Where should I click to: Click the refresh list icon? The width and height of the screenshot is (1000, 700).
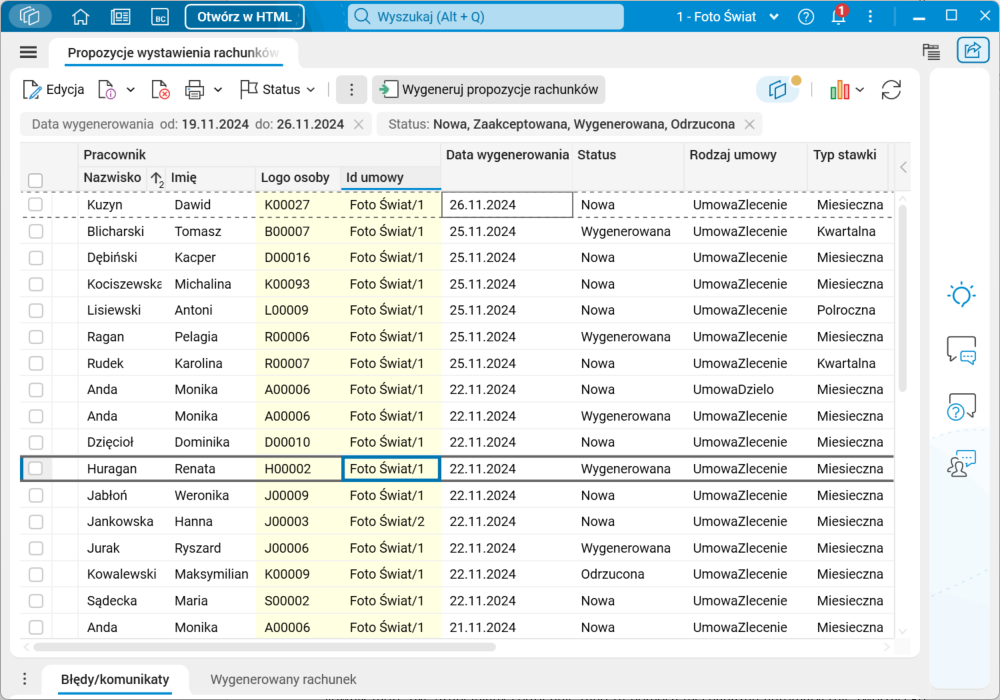(x=891, y=90)
